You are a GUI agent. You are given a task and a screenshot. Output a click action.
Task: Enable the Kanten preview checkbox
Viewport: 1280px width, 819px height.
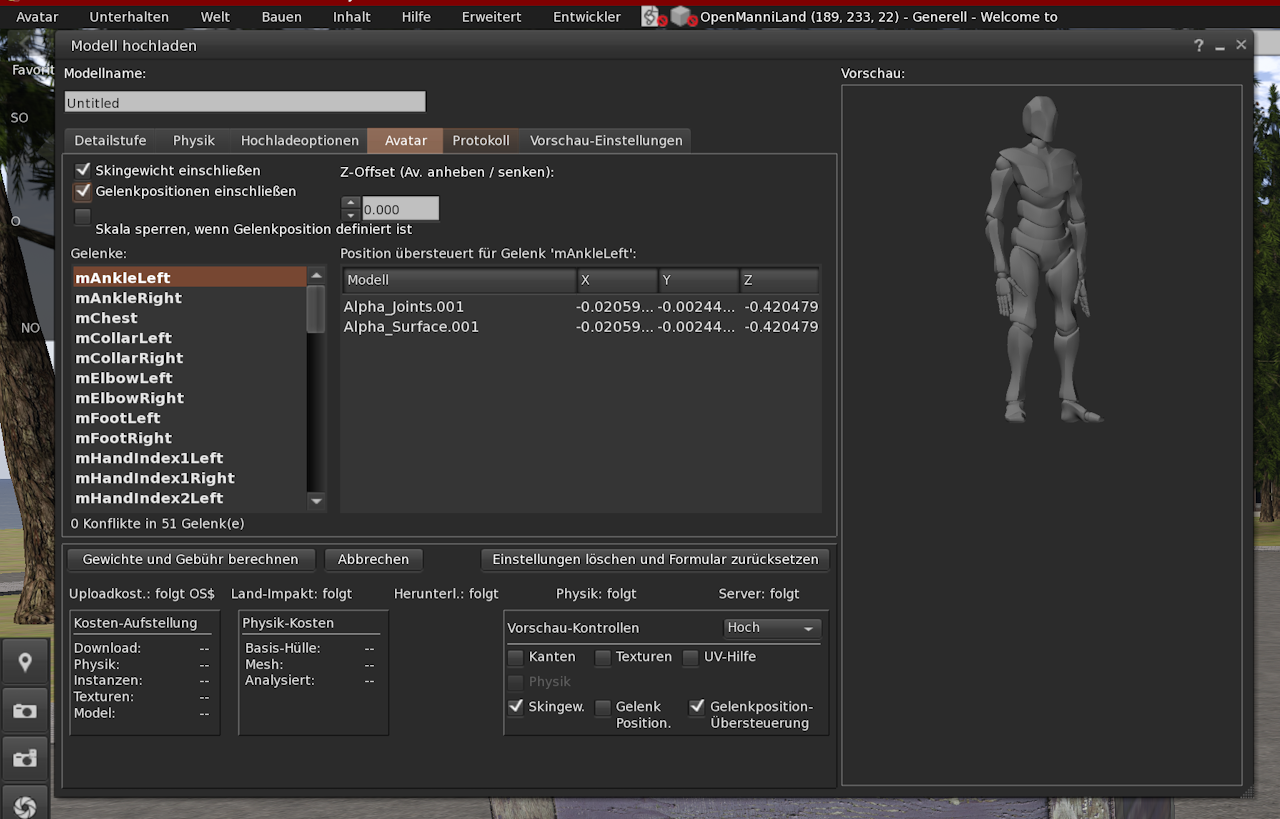click(x=516, y=658)
